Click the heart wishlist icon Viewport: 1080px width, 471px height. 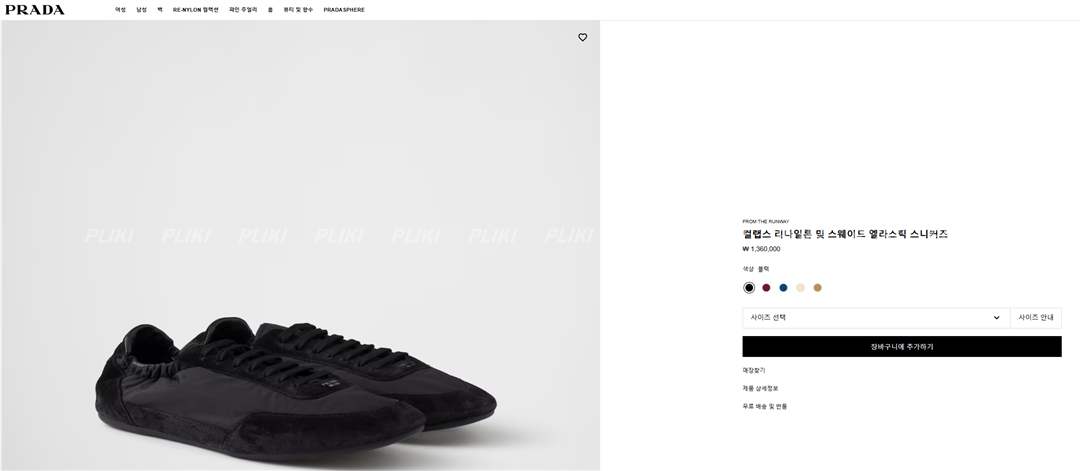[x=583, y=37]
